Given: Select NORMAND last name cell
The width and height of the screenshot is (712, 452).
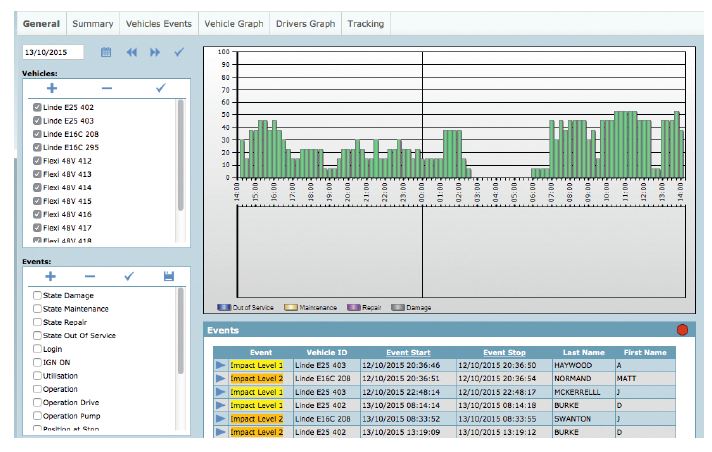Looking at the screenshot, I should coord(583,378).
